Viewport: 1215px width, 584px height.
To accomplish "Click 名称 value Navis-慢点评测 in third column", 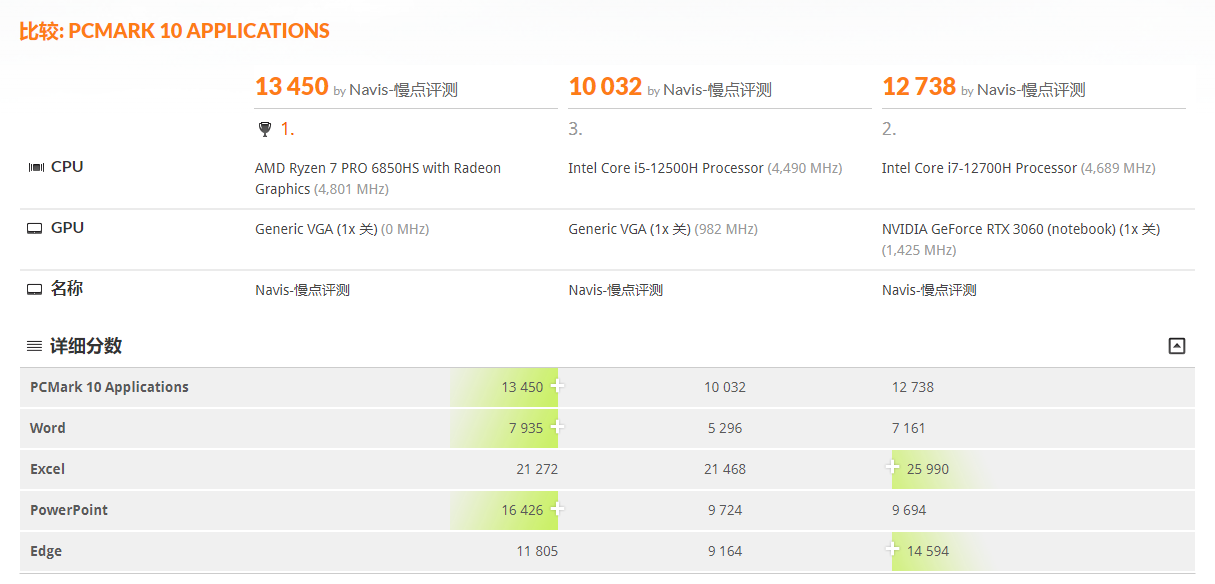I will [x=929, y=290].
